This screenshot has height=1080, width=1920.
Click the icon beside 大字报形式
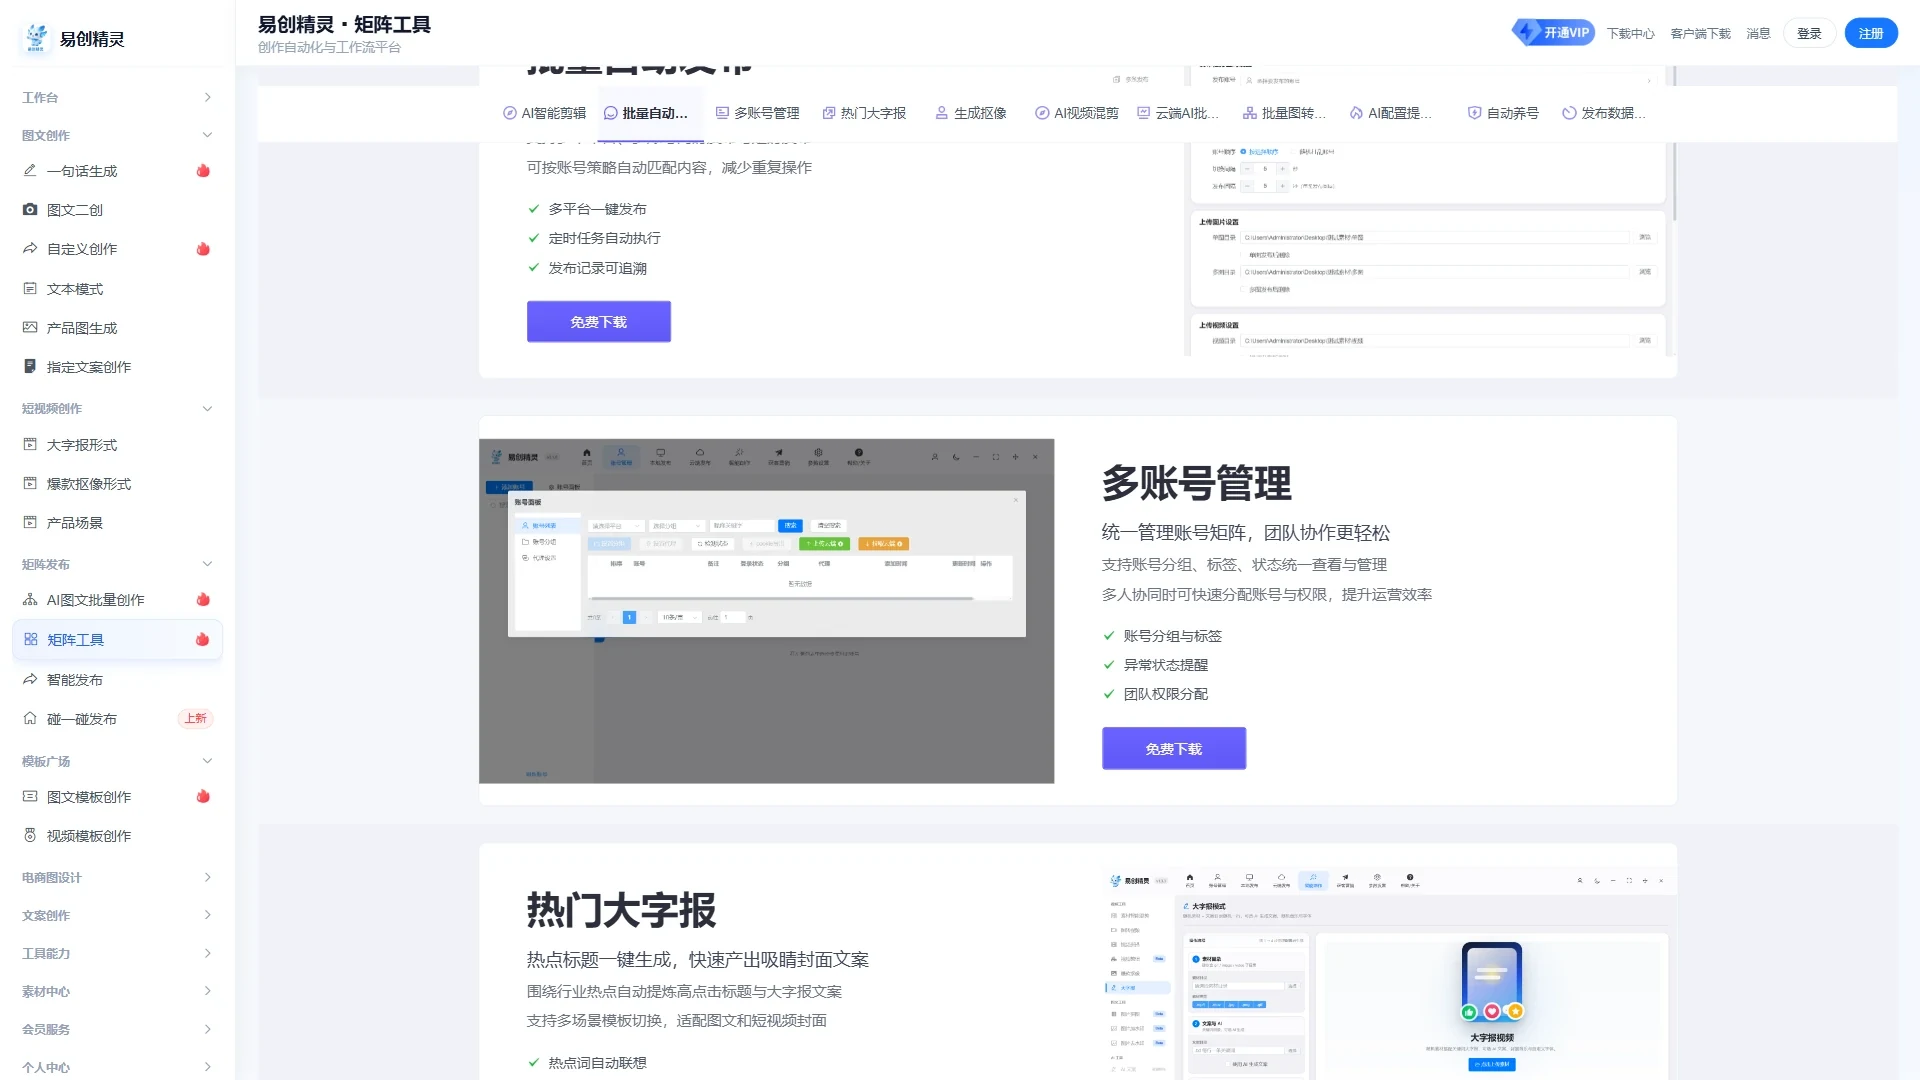(x=30, y=445)
